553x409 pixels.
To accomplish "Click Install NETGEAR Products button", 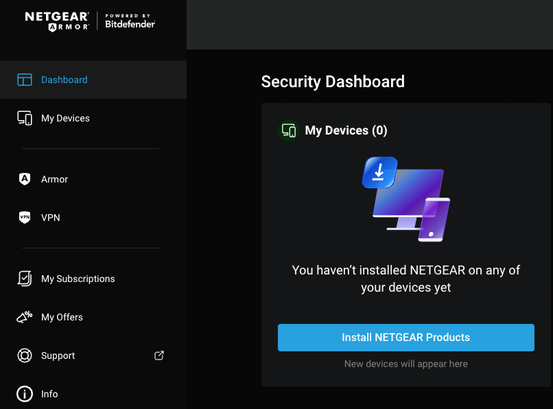I will [x=406, y=337].
